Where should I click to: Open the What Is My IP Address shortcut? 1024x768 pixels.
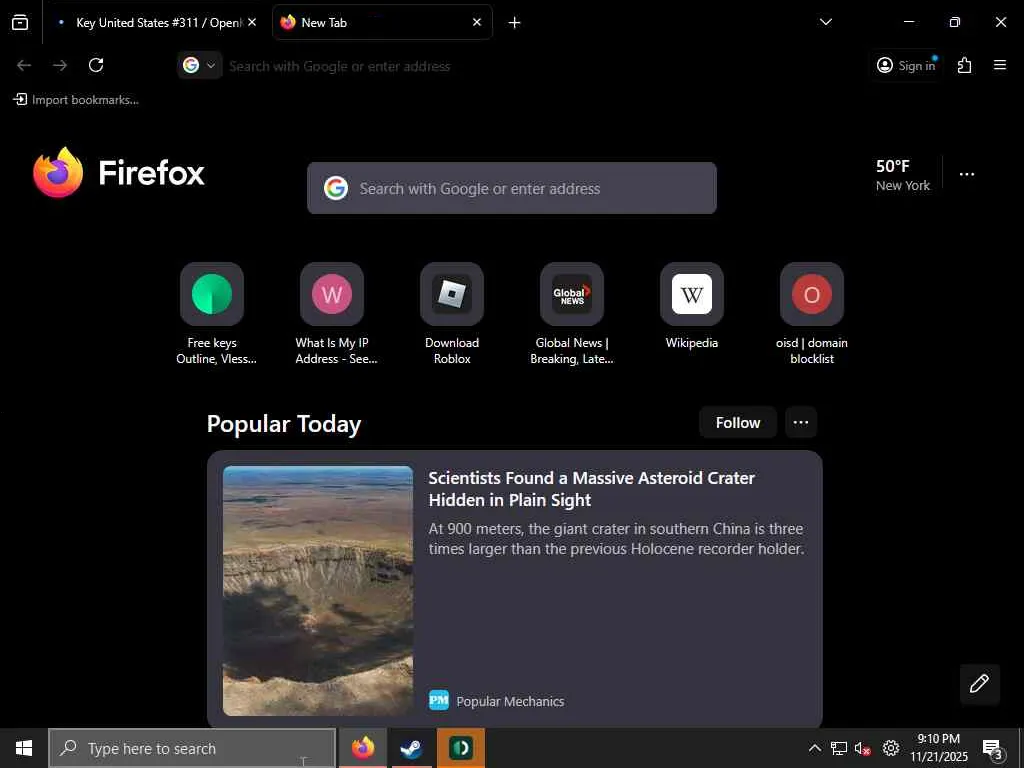(332, 313)
